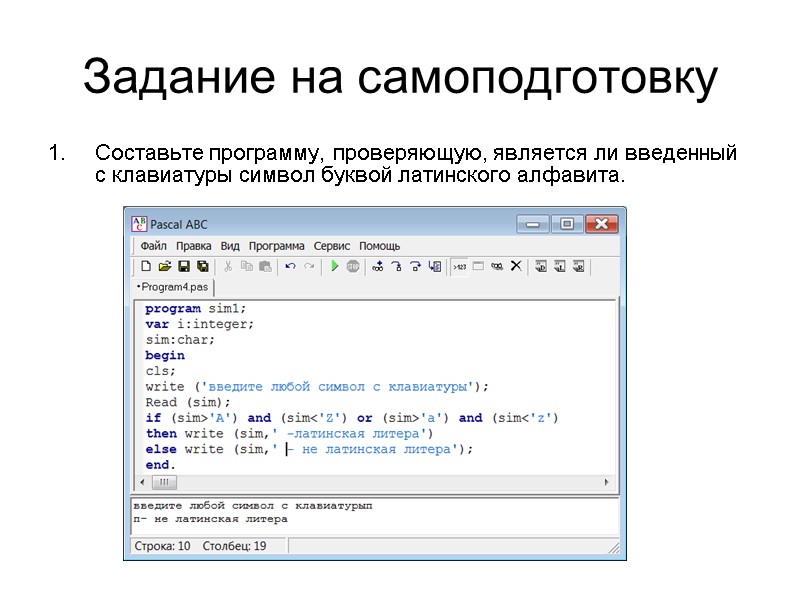Screen dimensions: 800x600
Task: Toggle the output window >123 icon
Action: point(460,266)
